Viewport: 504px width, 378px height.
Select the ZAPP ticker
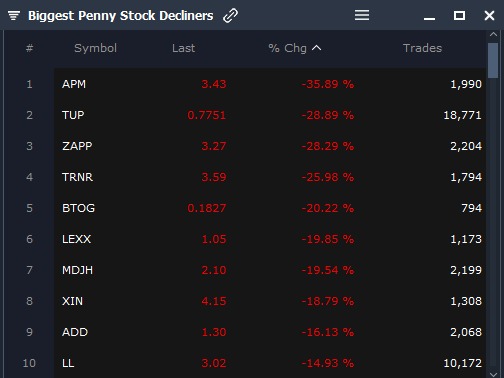point(77,146)
